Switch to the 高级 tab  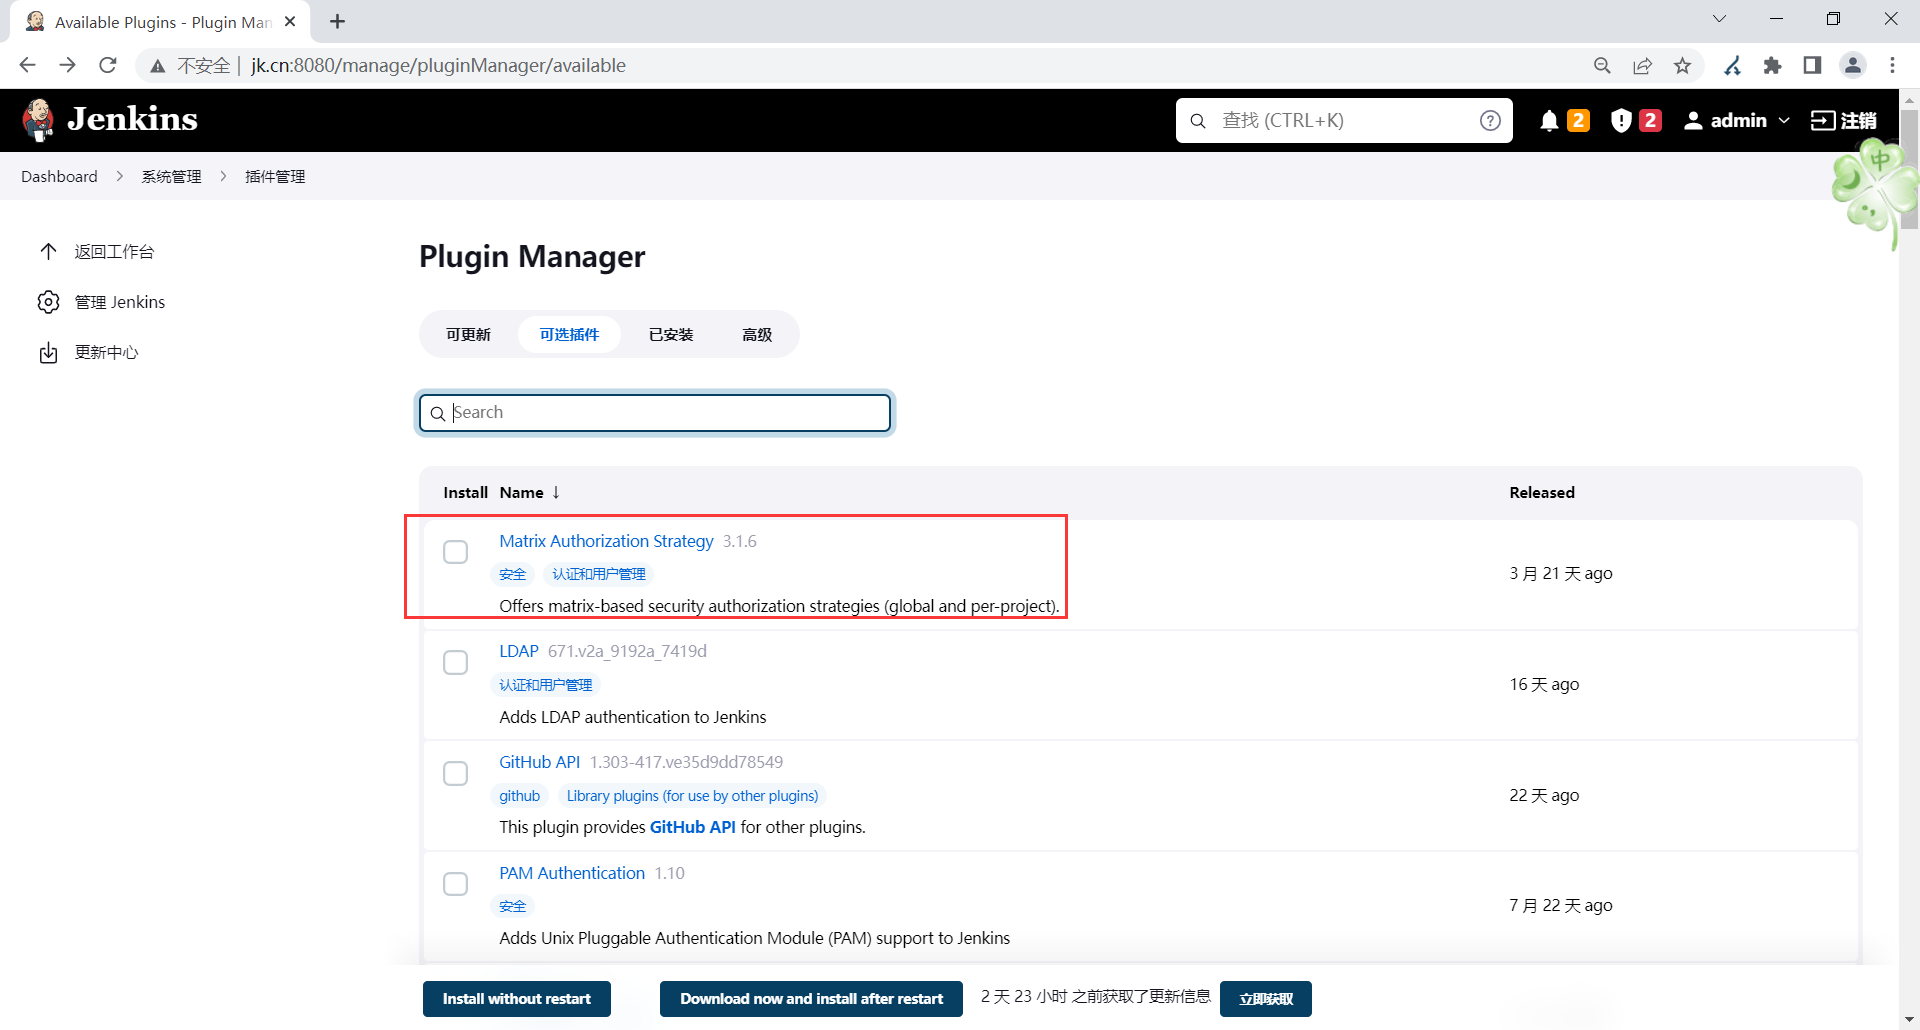pyautogui.click(x=757, y=334)
